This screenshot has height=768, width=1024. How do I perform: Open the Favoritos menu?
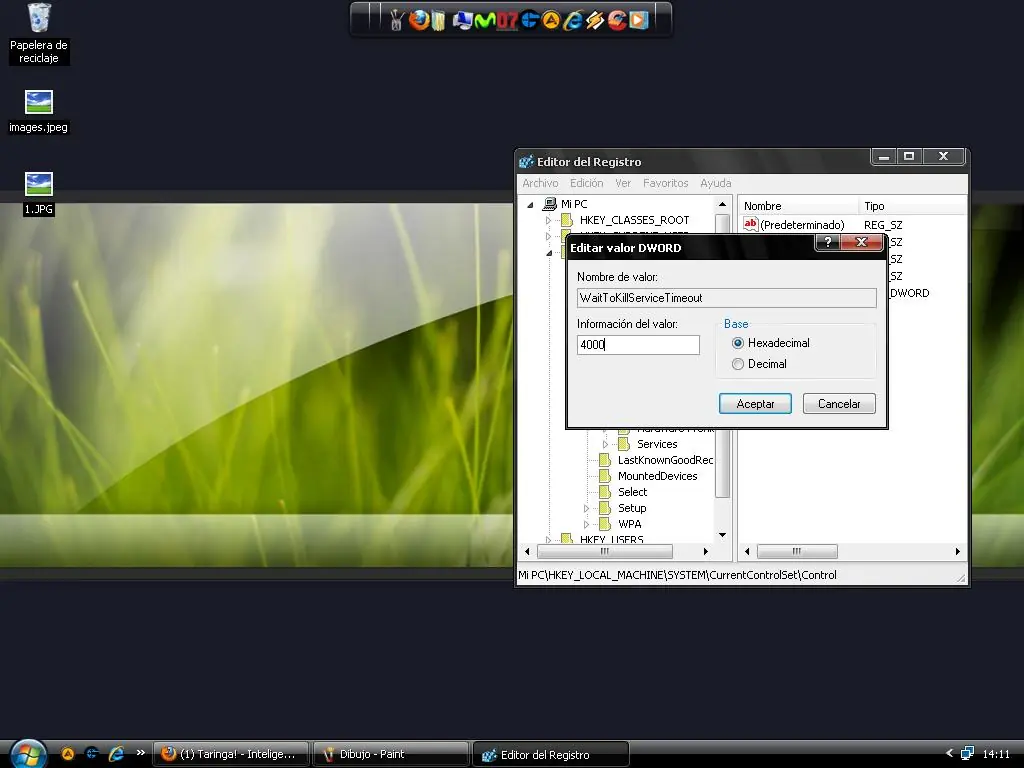(x=665, y=183)
